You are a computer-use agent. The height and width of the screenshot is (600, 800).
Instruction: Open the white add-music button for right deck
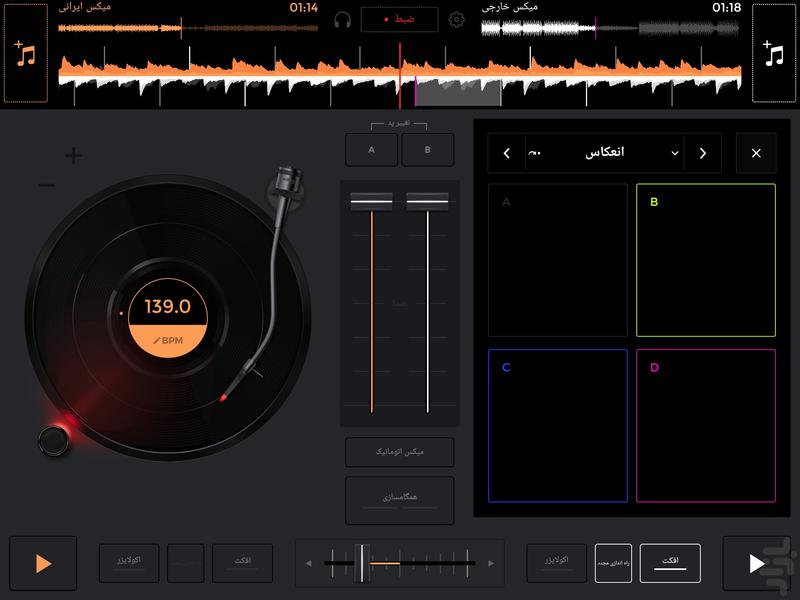(x=773, y=53)
